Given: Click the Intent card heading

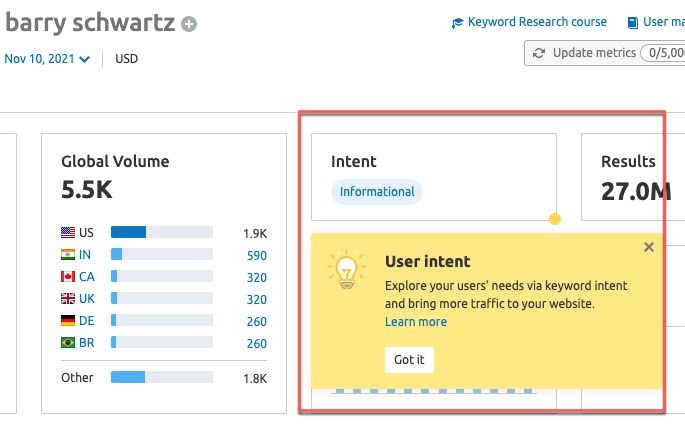Looking at the screenshot, I should tap(353, 162).
